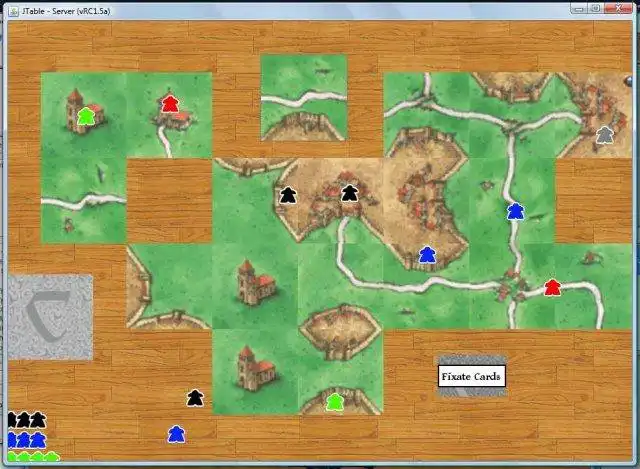Pick up the green meeple on the top-left monastery
This screenshot has width=640, height=469.
86,116
